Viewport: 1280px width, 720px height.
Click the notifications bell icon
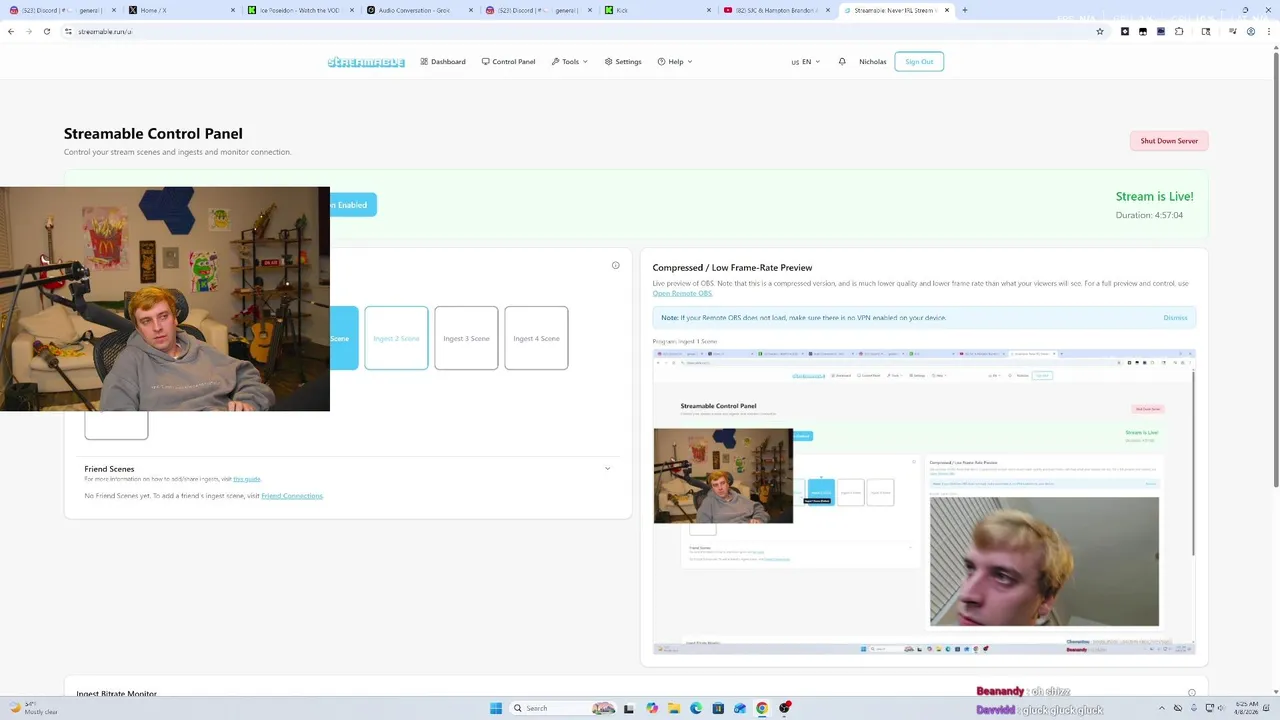tap(842, 62)
